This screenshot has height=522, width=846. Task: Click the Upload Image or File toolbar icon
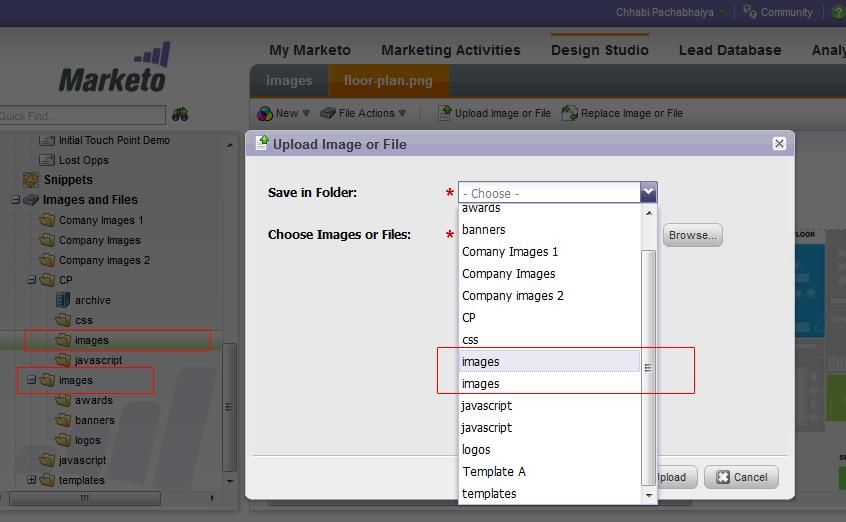click(445, 113)
